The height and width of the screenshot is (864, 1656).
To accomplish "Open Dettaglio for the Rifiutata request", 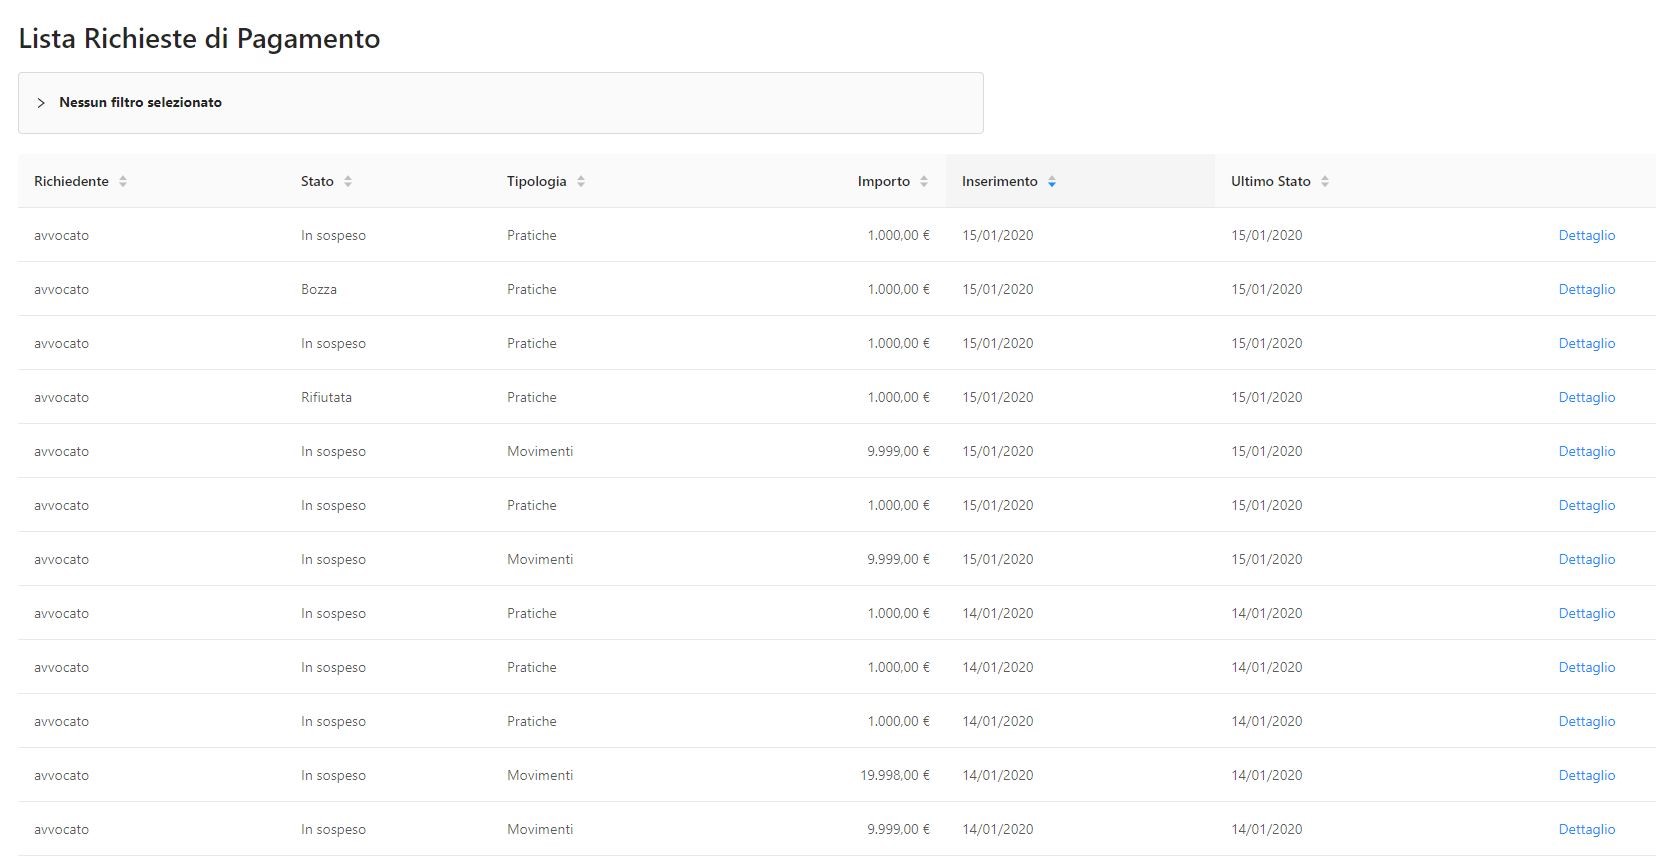I will tap(1586, 397).
